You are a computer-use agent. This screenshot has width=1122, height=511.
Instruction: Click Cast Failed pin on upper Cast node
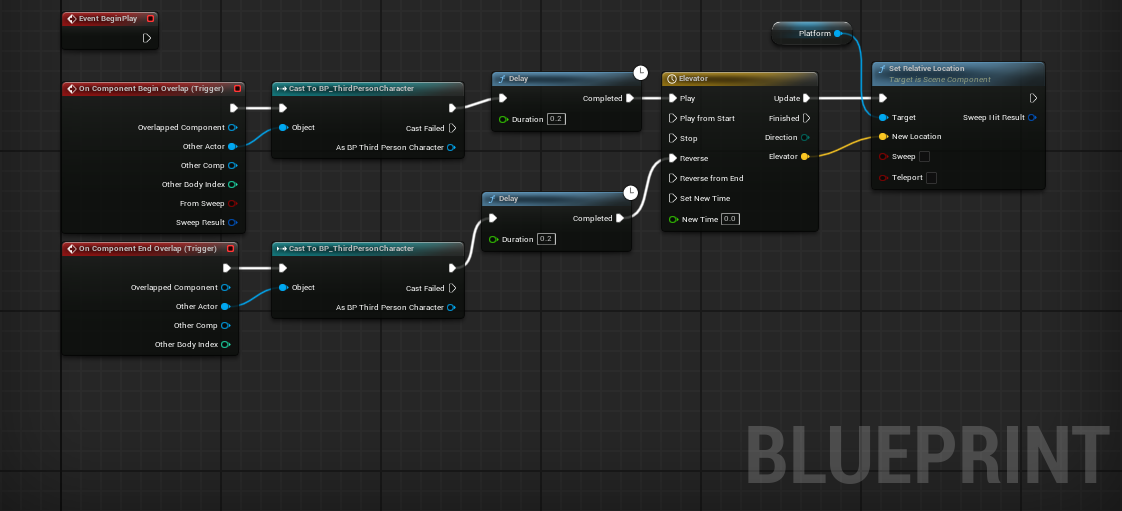pos(452,129)
